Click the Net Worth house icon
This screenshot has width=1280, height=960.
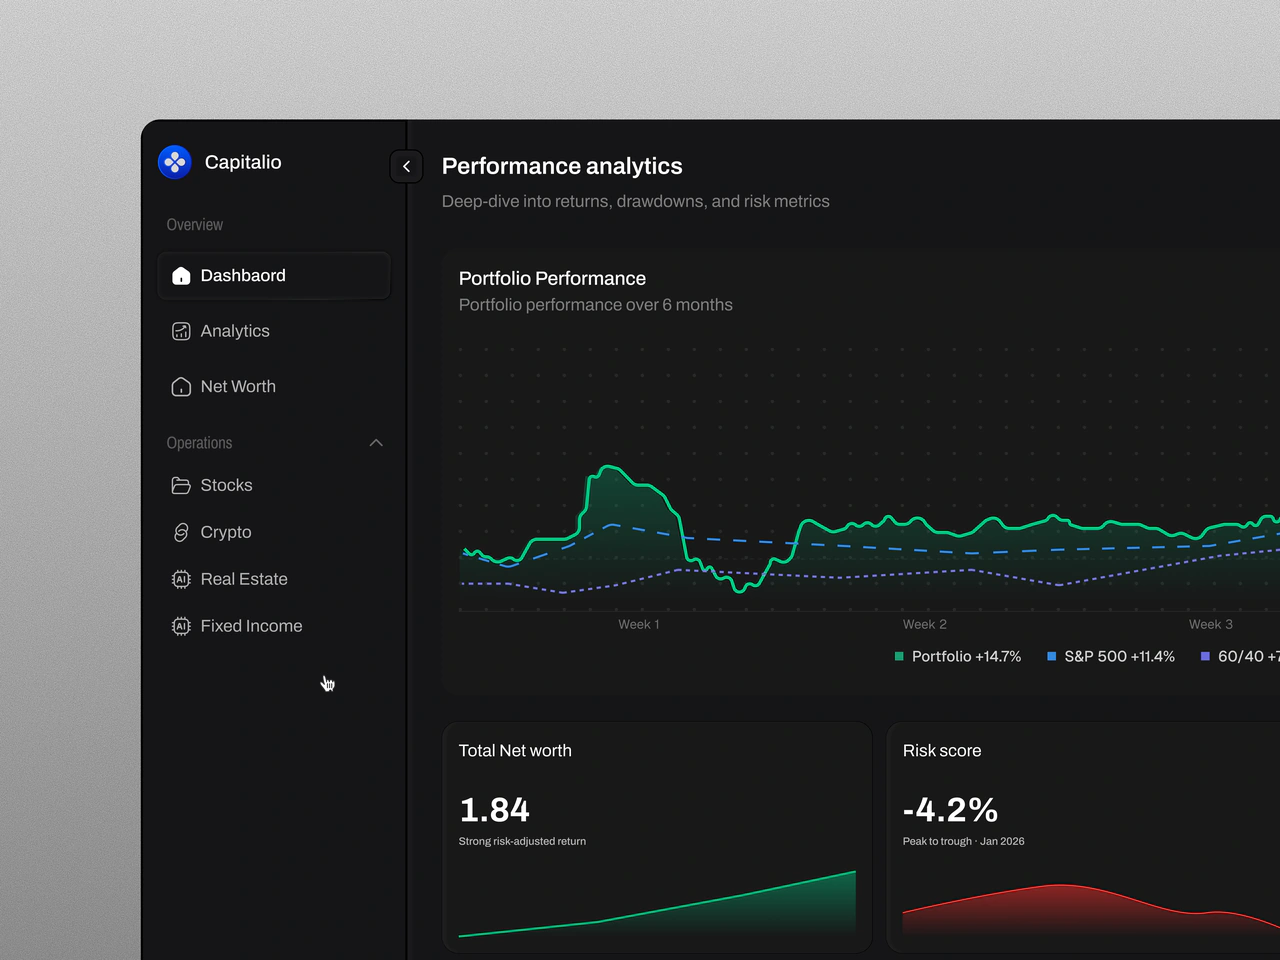click(181, 387)
